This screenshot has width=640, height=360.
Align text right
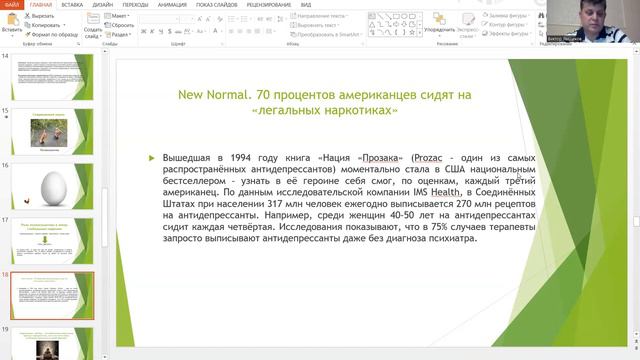click(x=248, y=31)
